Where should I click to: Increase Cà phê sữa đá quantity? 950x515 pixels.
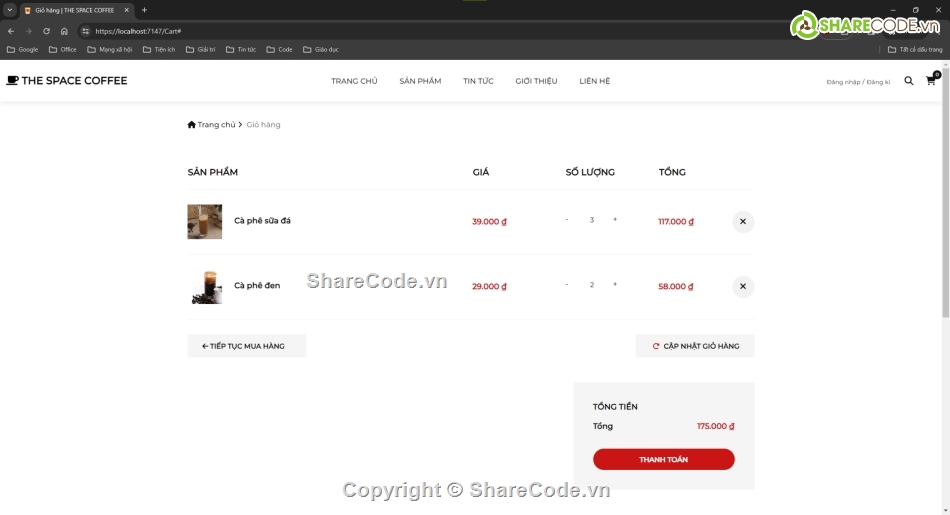click(x=615, y=220)
